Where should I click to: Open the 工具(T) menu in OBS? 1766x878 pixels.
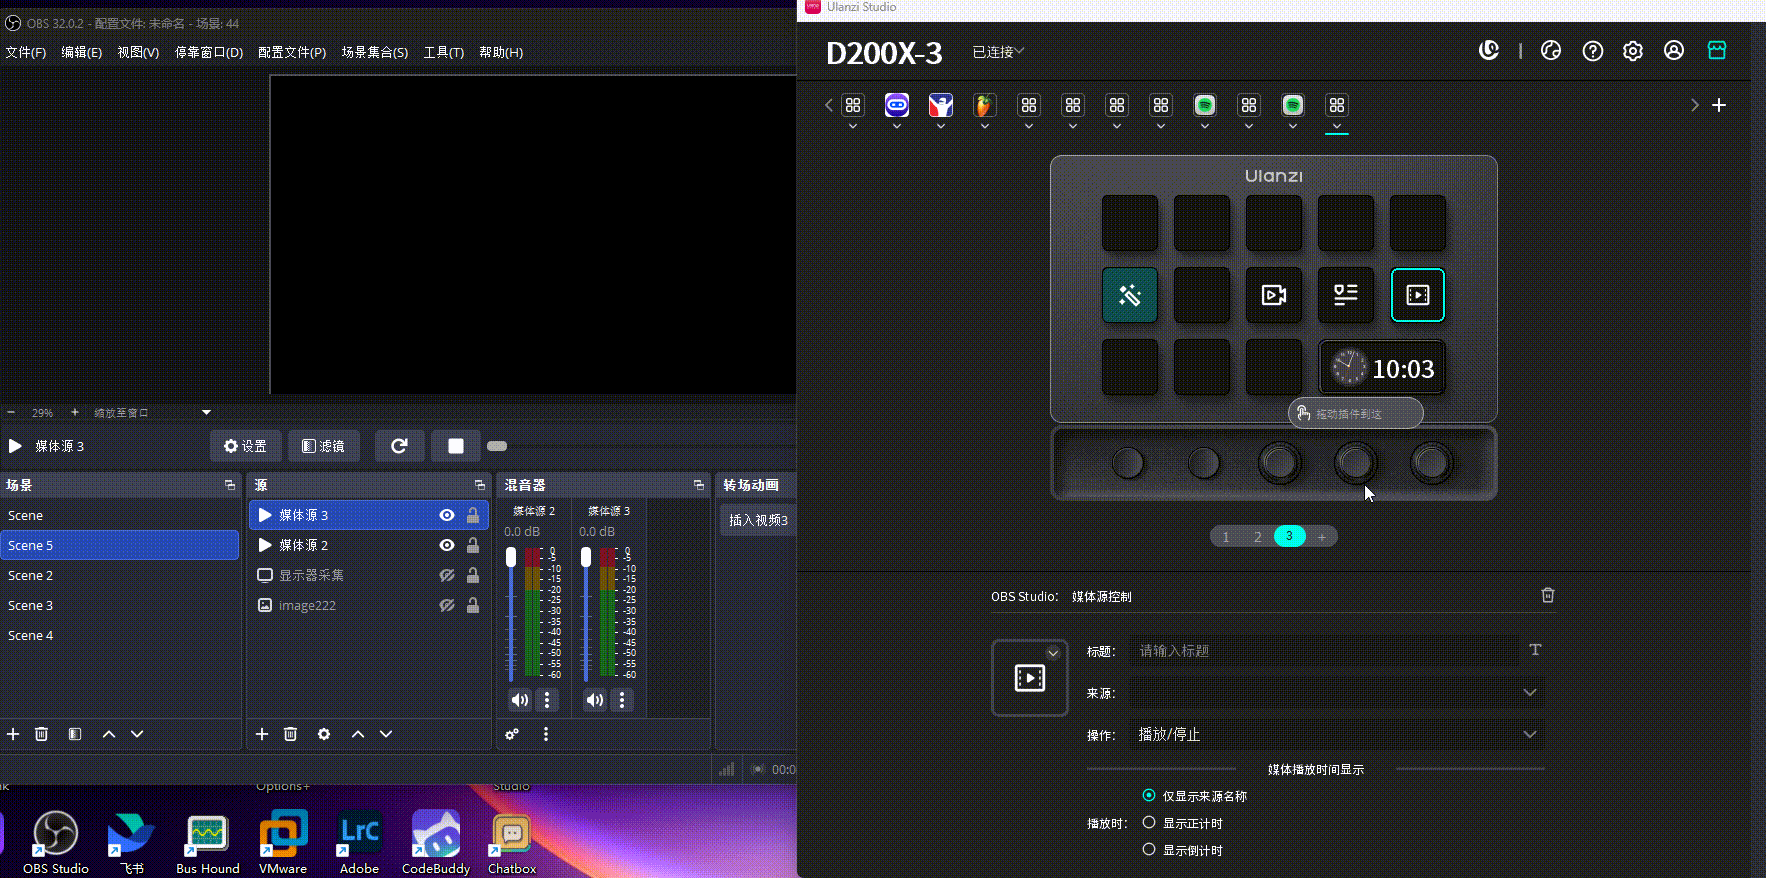coord(444,52)
